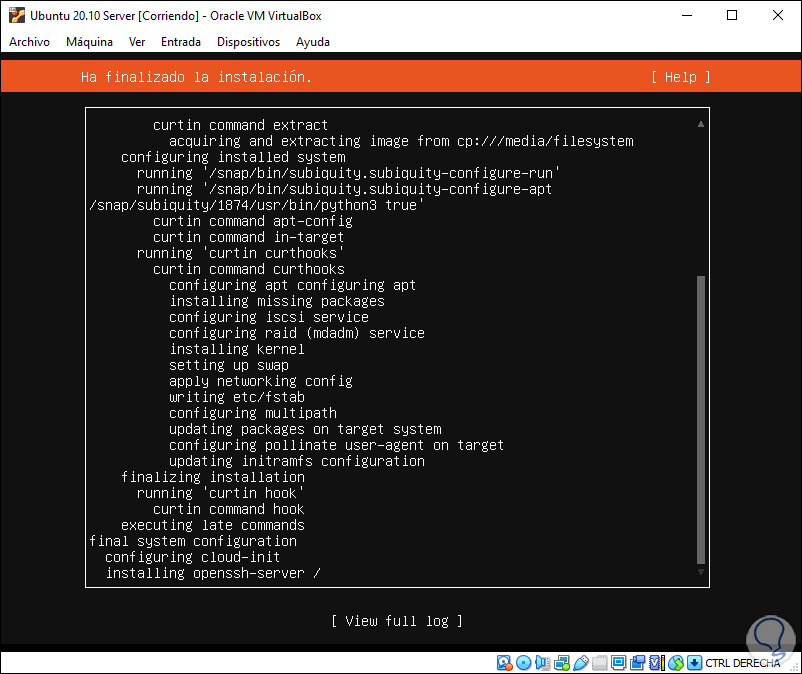Open network adapter icon in status bar
The width and height of the screenshot is (802, 674).
[562, 663]
